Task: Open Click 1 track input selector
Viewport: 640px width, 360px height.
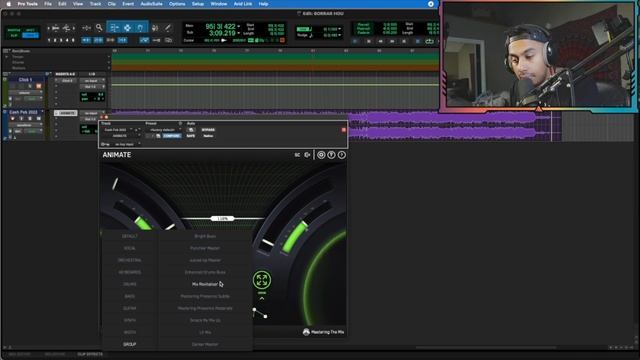Action: (x=91, y=81)
